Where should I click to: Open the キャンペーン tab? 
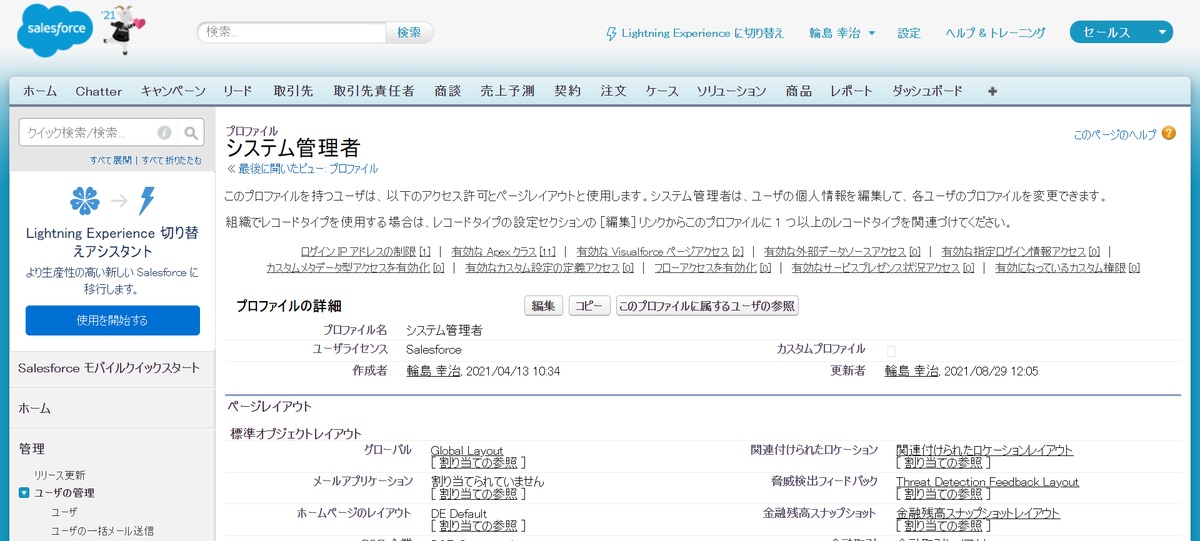[x=173, y=91]
